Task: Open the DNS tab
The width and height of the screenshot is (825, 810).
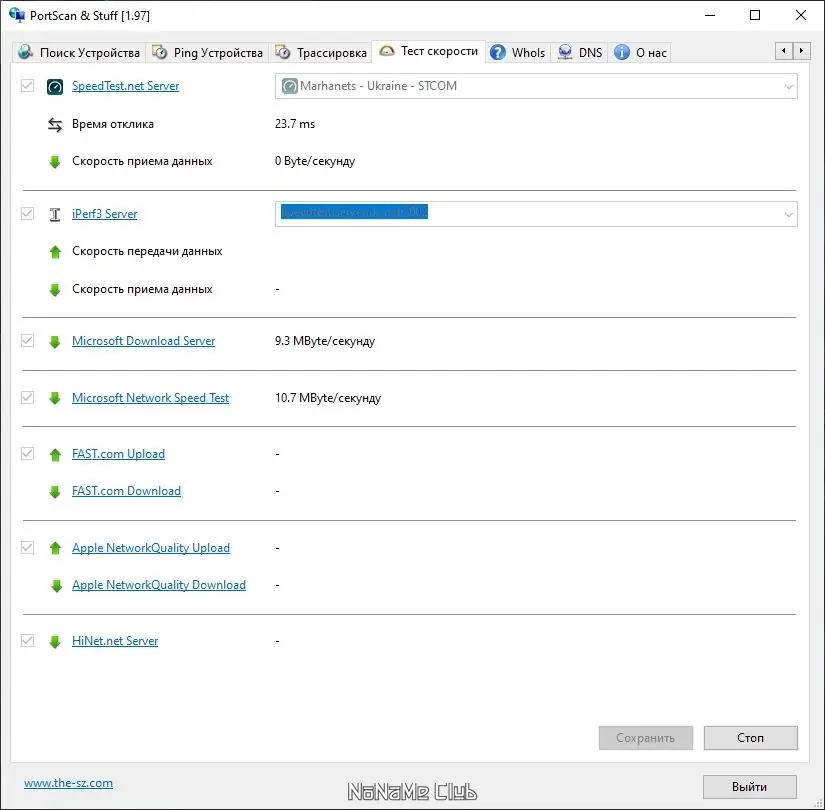Action: [580, 53]
